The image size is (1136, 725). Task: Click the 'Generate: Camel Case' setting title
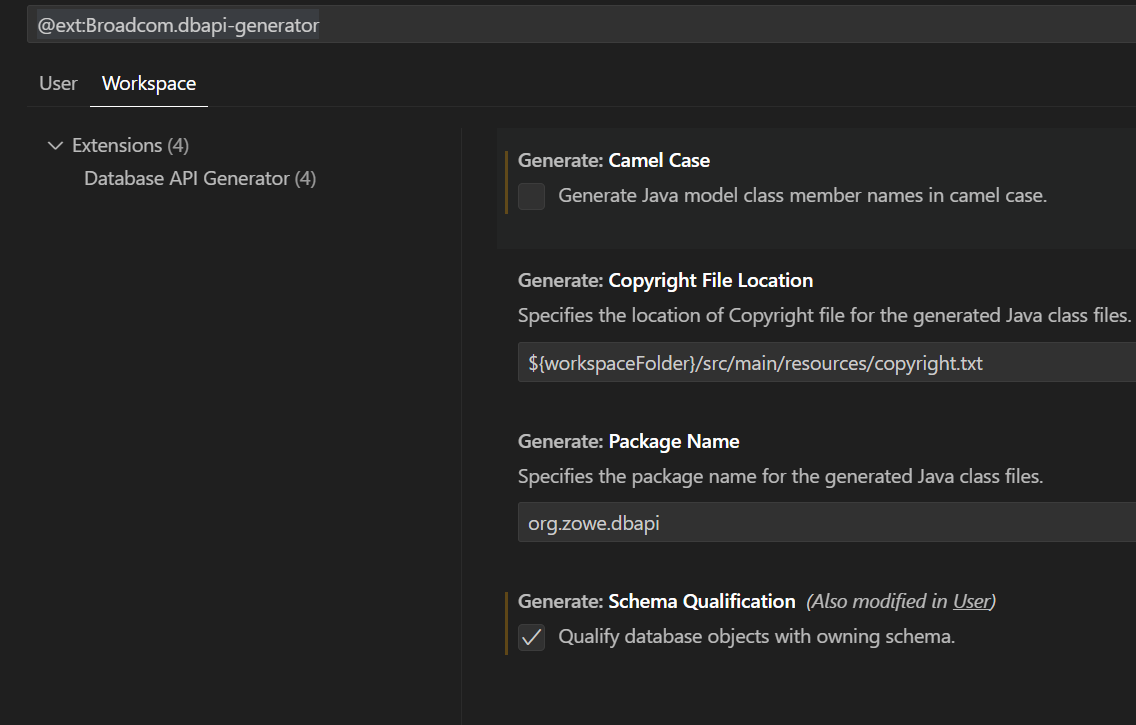(614, 161)
